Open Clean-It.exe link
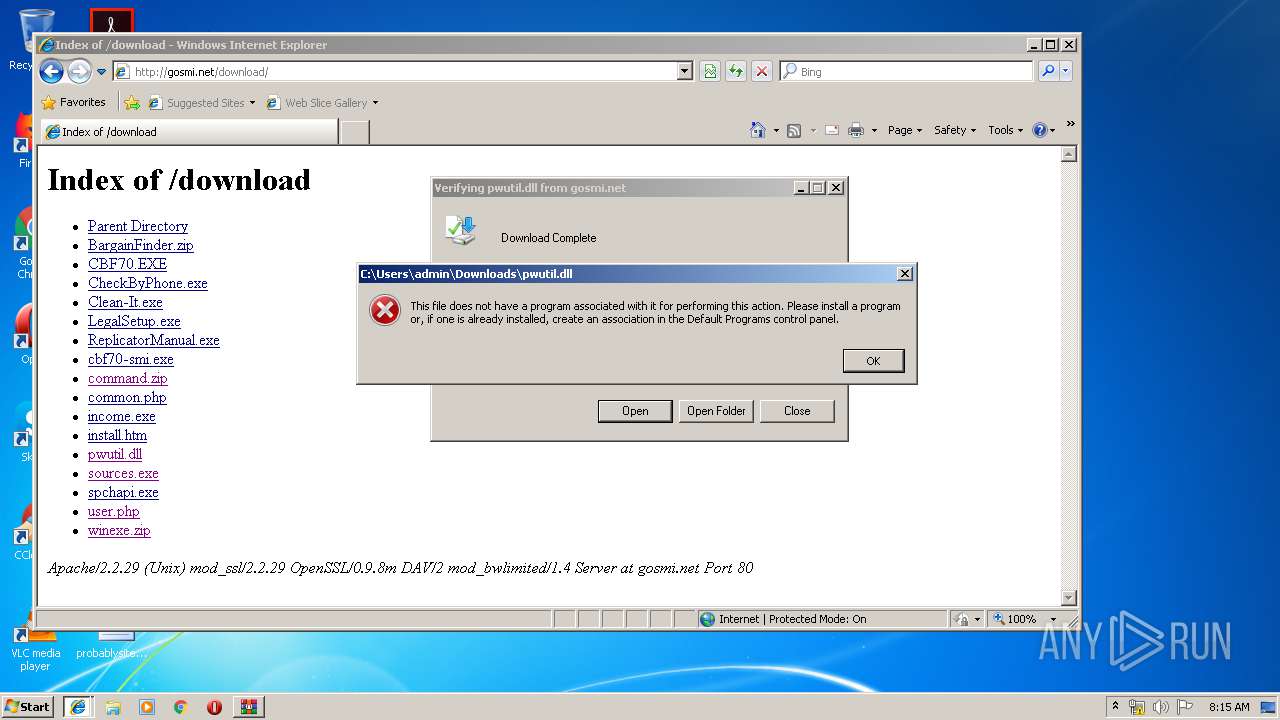This screenshot has width=1280, height=720. (125, 302)
